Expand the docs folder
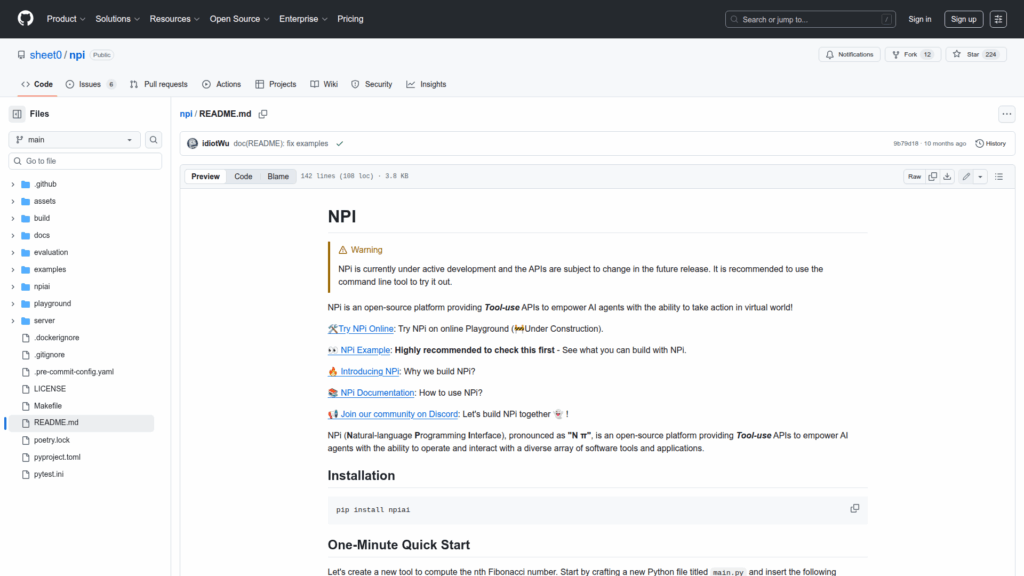This screenshot has width=1024, height=576. coord(13,235)
